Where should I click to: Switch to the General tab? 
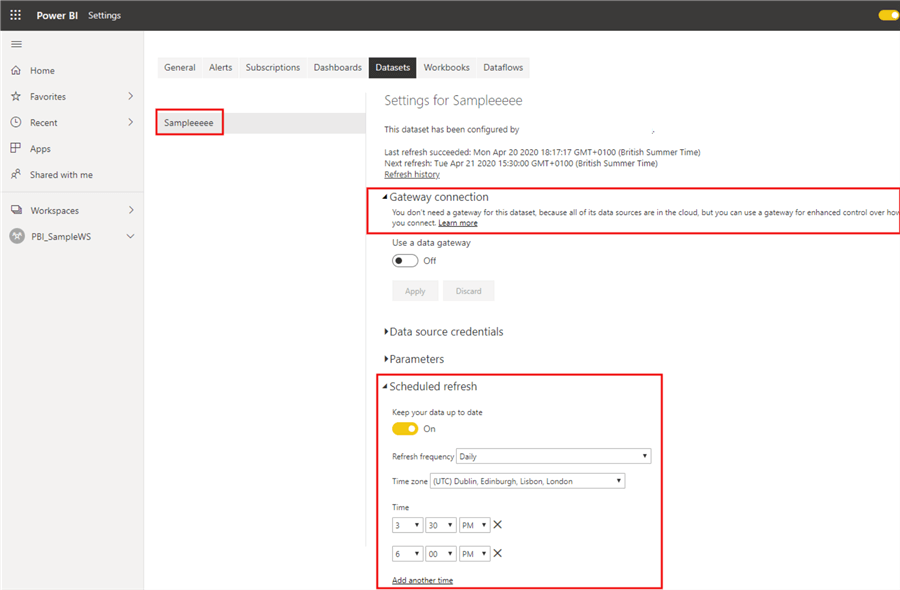(x=180, y=67)
